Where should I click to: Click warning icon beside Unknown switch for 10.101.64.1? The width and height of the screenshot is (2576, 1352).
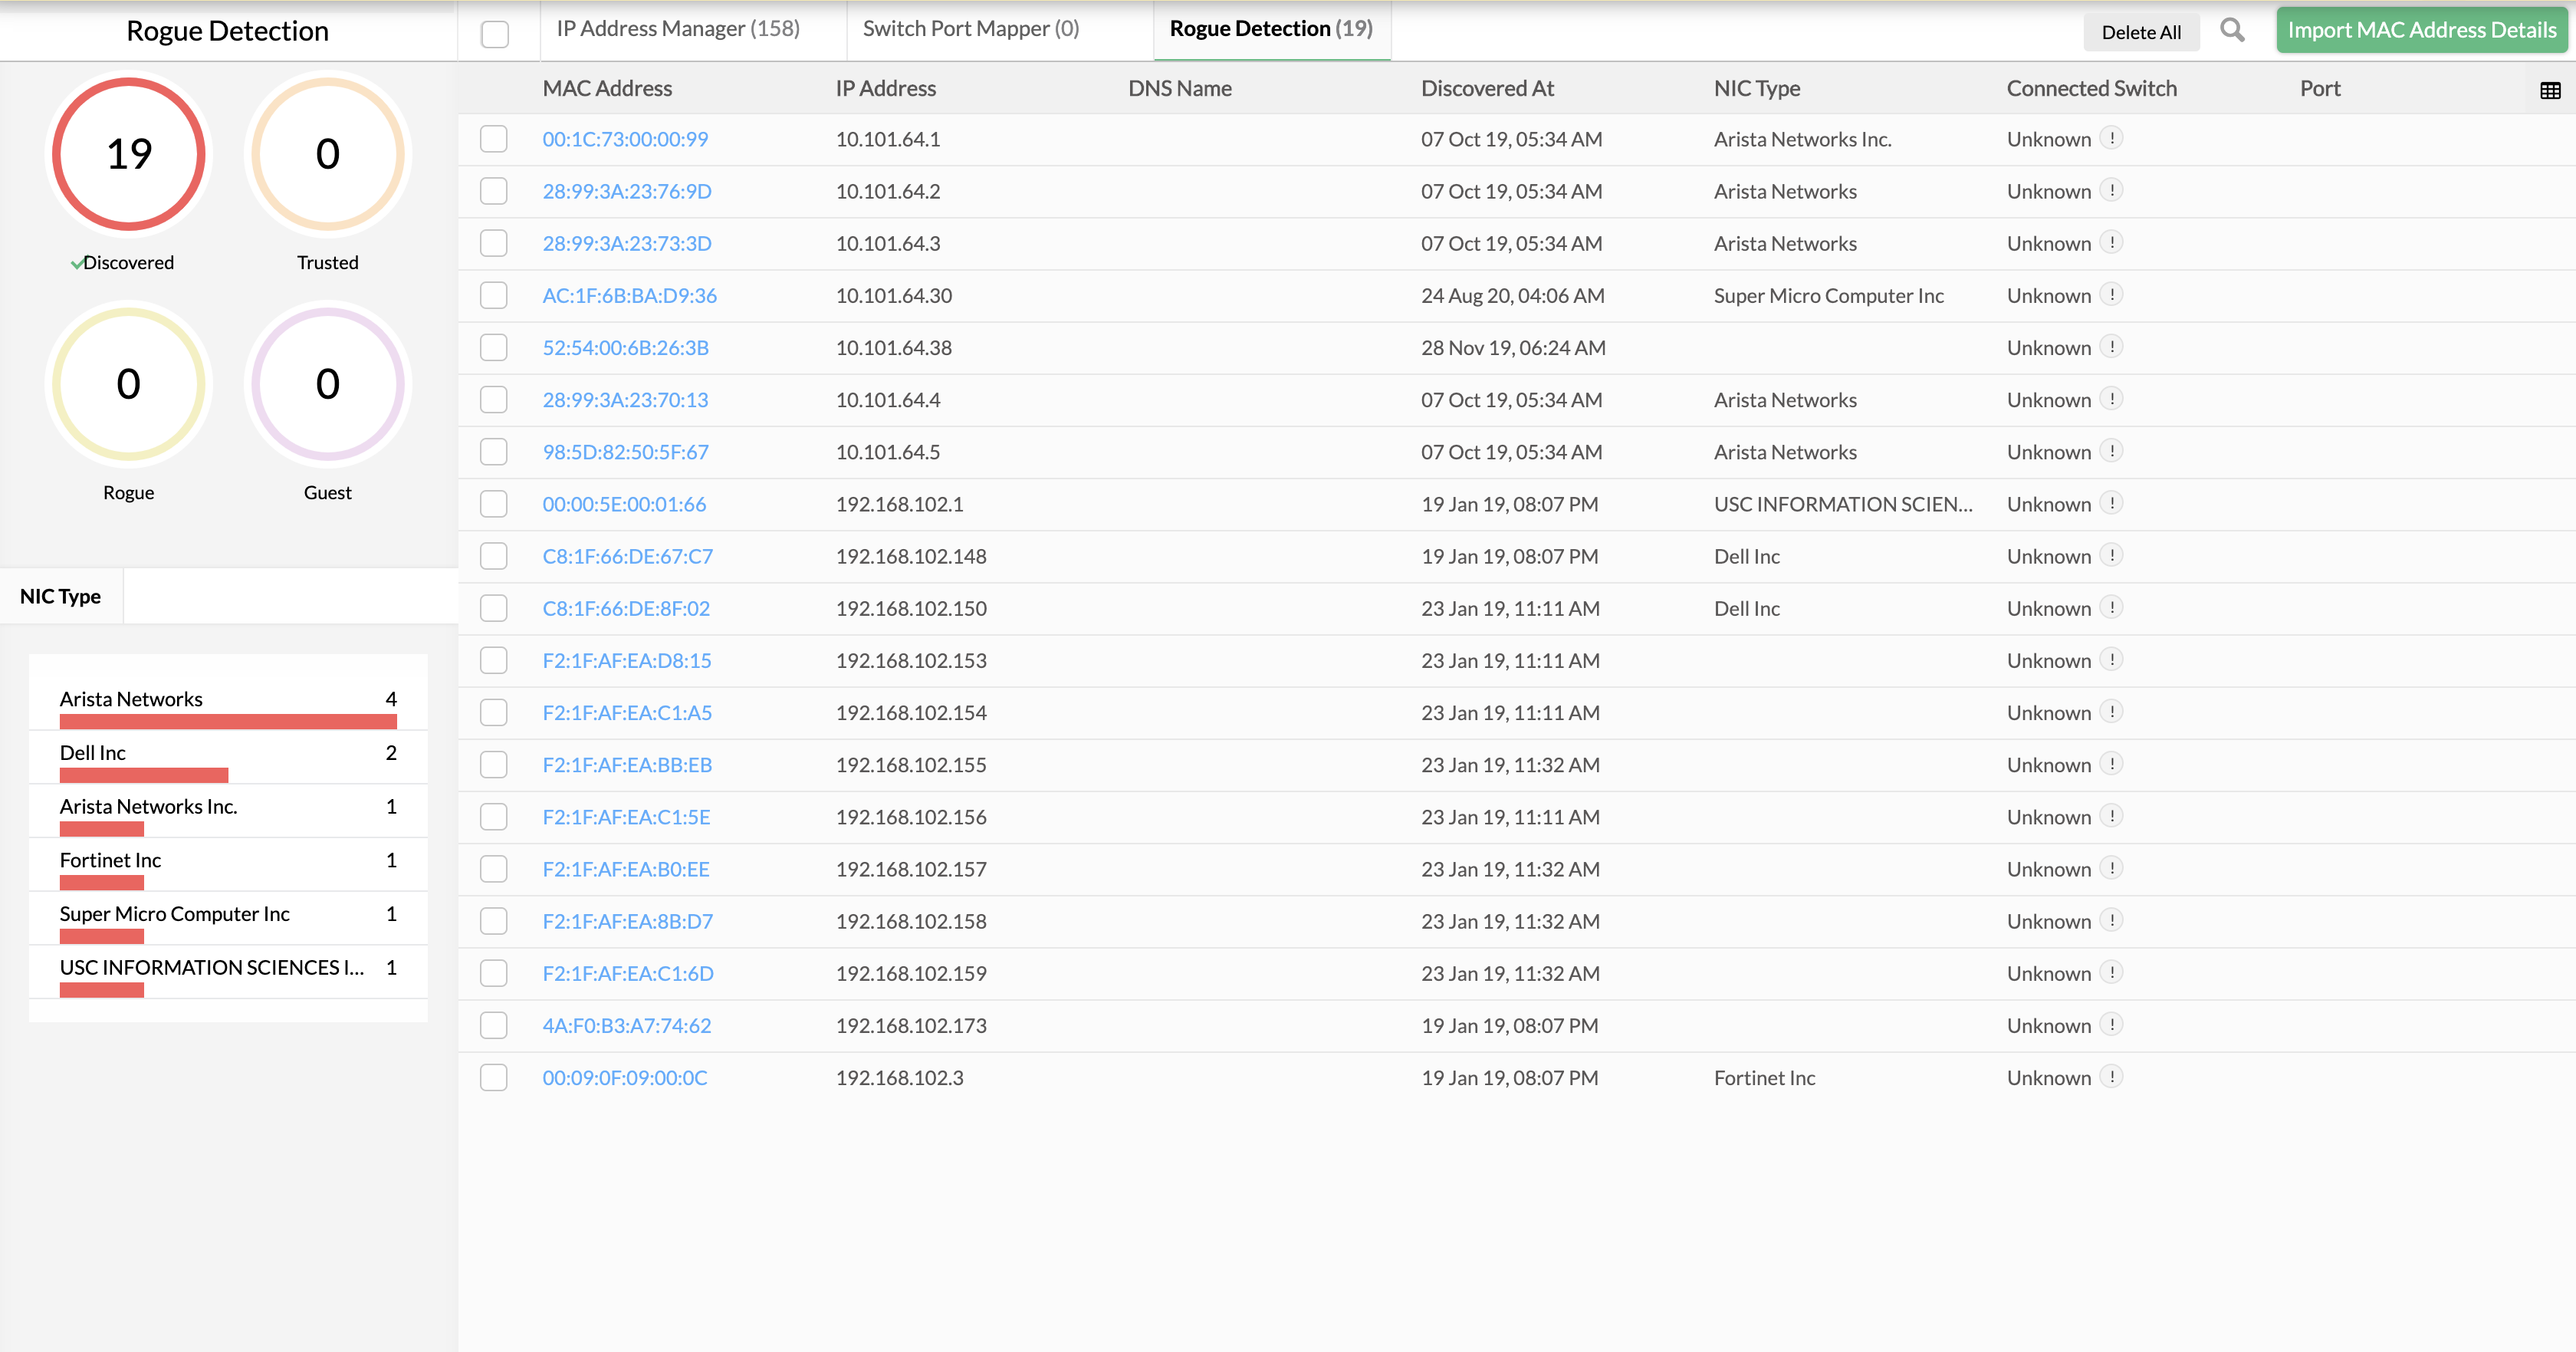pyautogui.click(x=2112, y=139)
